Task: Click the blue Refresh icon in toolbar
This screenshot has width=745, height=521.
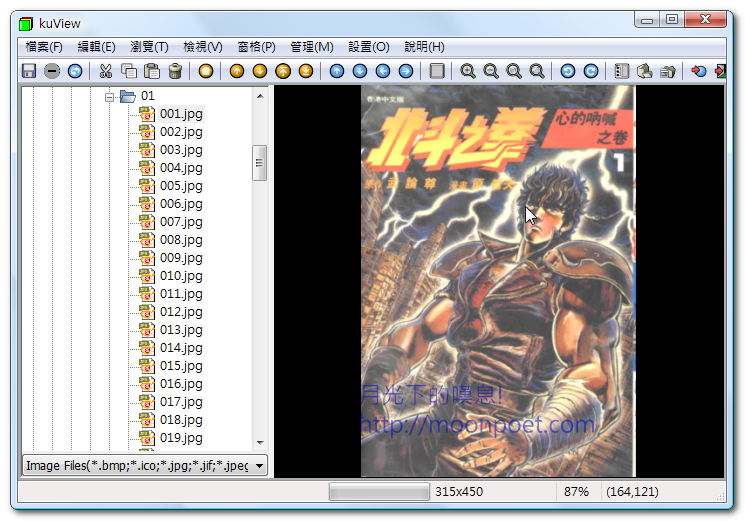Action: [75, 71]
